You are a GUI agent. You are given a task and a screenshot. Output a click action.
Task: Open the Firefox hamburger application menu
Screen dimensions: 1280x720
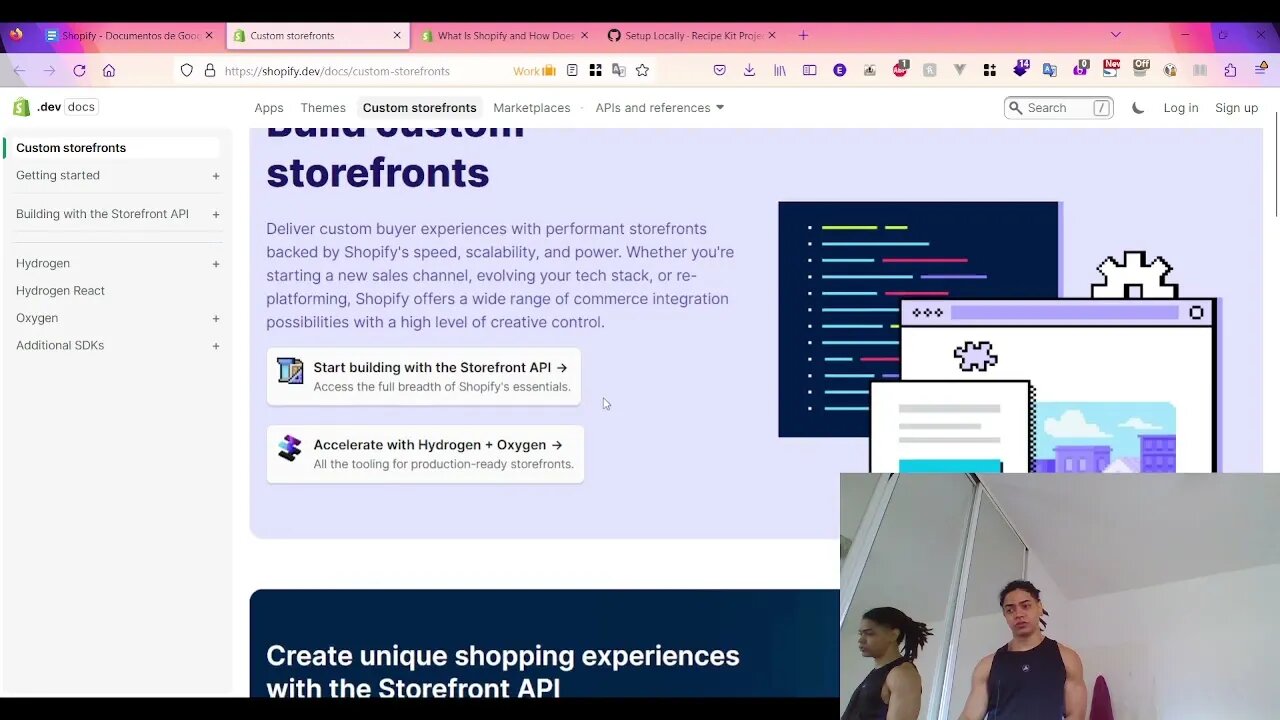[1260, 71]
